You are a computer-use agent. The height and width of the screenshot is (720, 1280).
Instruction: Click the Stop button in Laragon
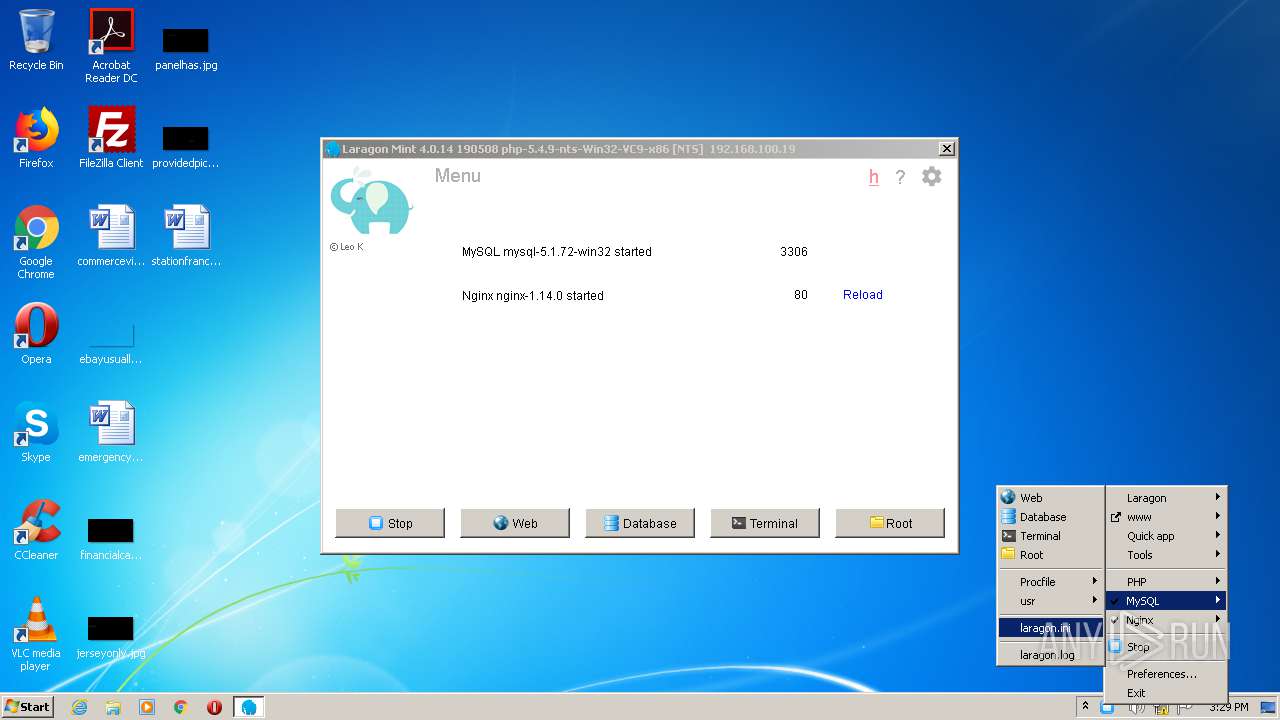click(390, 523)
